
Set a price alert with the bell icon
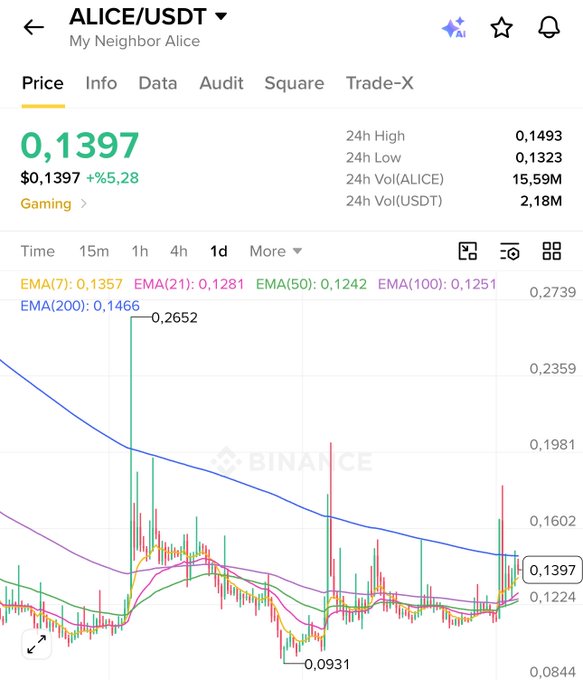(x=549, y=27)
